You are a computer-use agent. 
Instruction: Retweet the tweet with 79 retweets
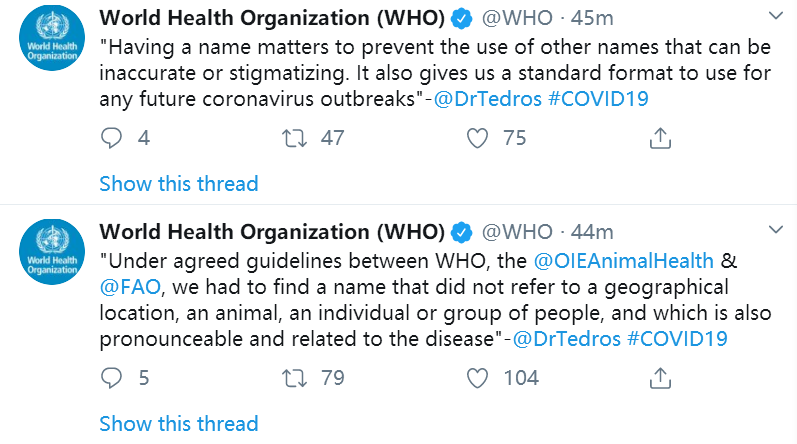coord(293,377)
